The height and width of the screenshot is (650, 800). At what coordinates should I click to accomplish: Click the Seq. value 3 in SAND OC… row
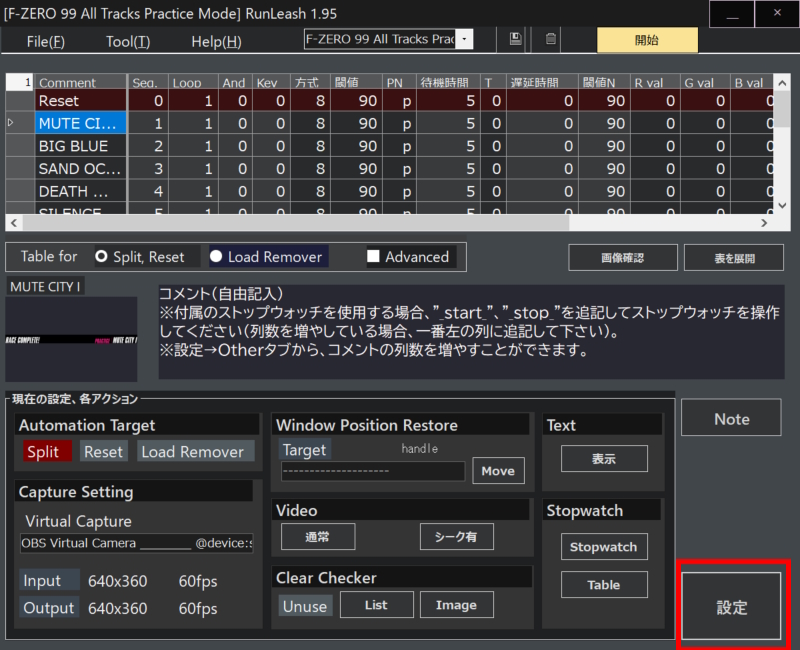[147, 168]
